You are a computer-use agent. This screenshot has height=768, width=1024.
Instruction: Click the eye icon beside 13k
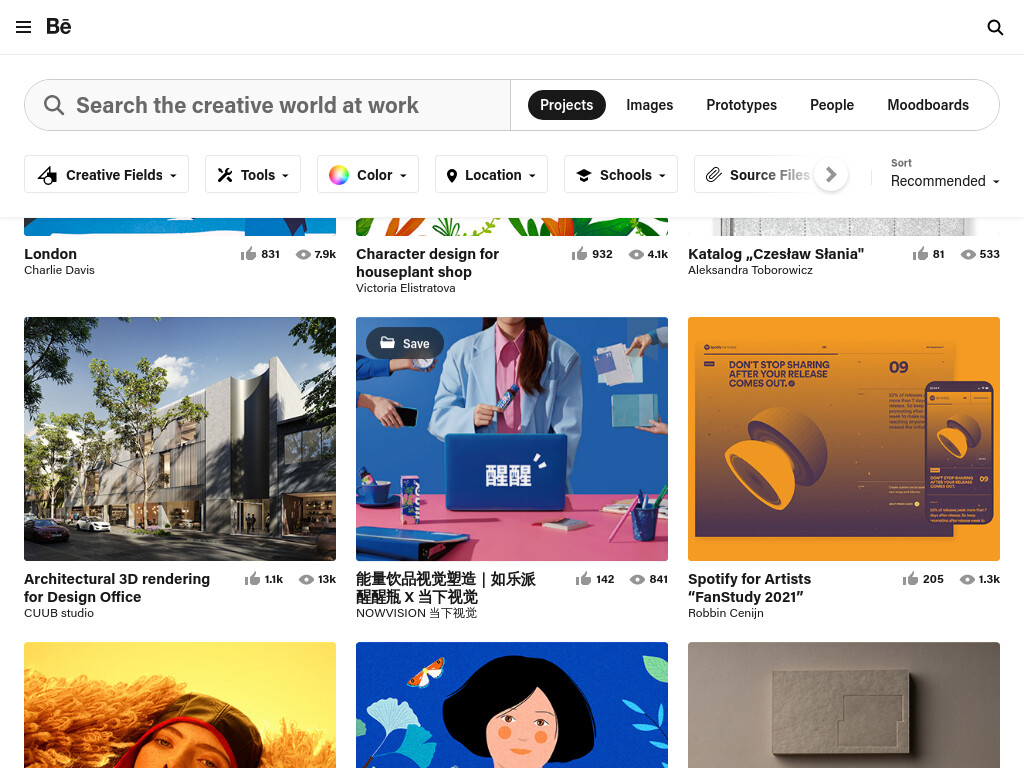(306, 579)
